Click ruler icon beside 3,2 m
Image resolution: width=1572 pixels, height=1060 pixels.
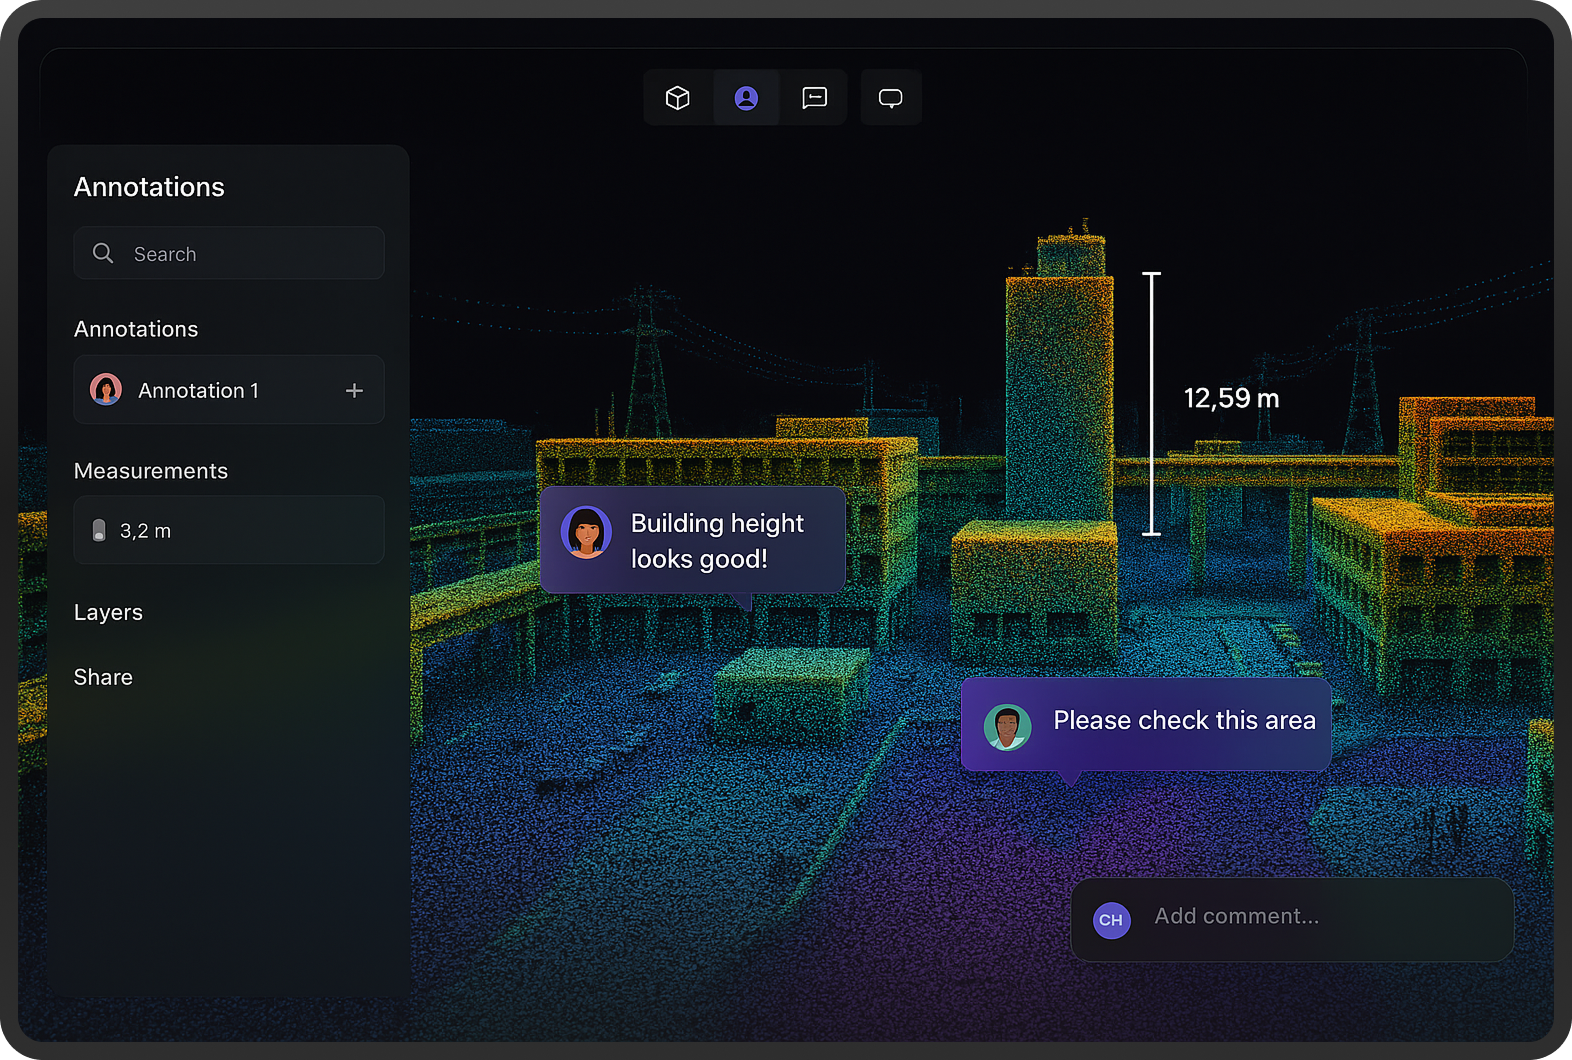[99, 530]
